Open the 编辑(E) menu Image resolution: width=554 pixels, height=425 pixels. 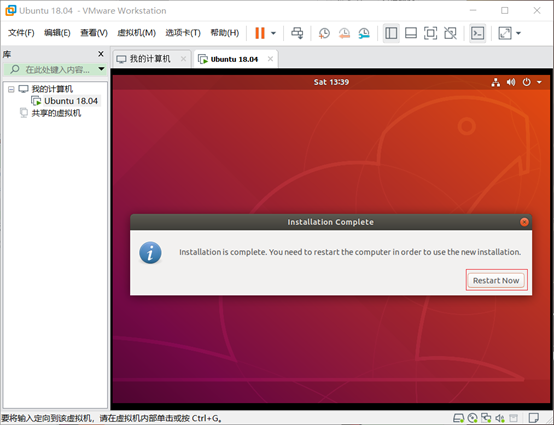[x=57, y=33]
